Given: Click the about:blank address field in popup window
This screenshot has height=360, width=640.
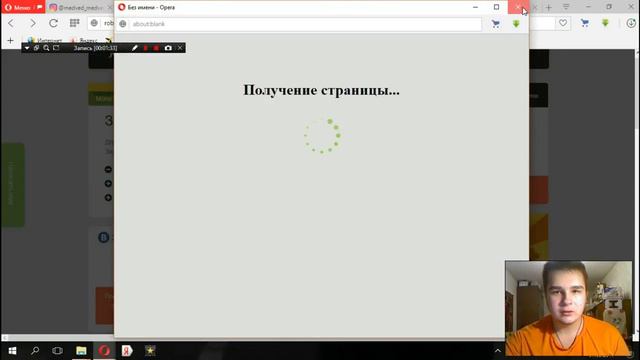Looking at the screenshot, I should click(x=305, y=24).
